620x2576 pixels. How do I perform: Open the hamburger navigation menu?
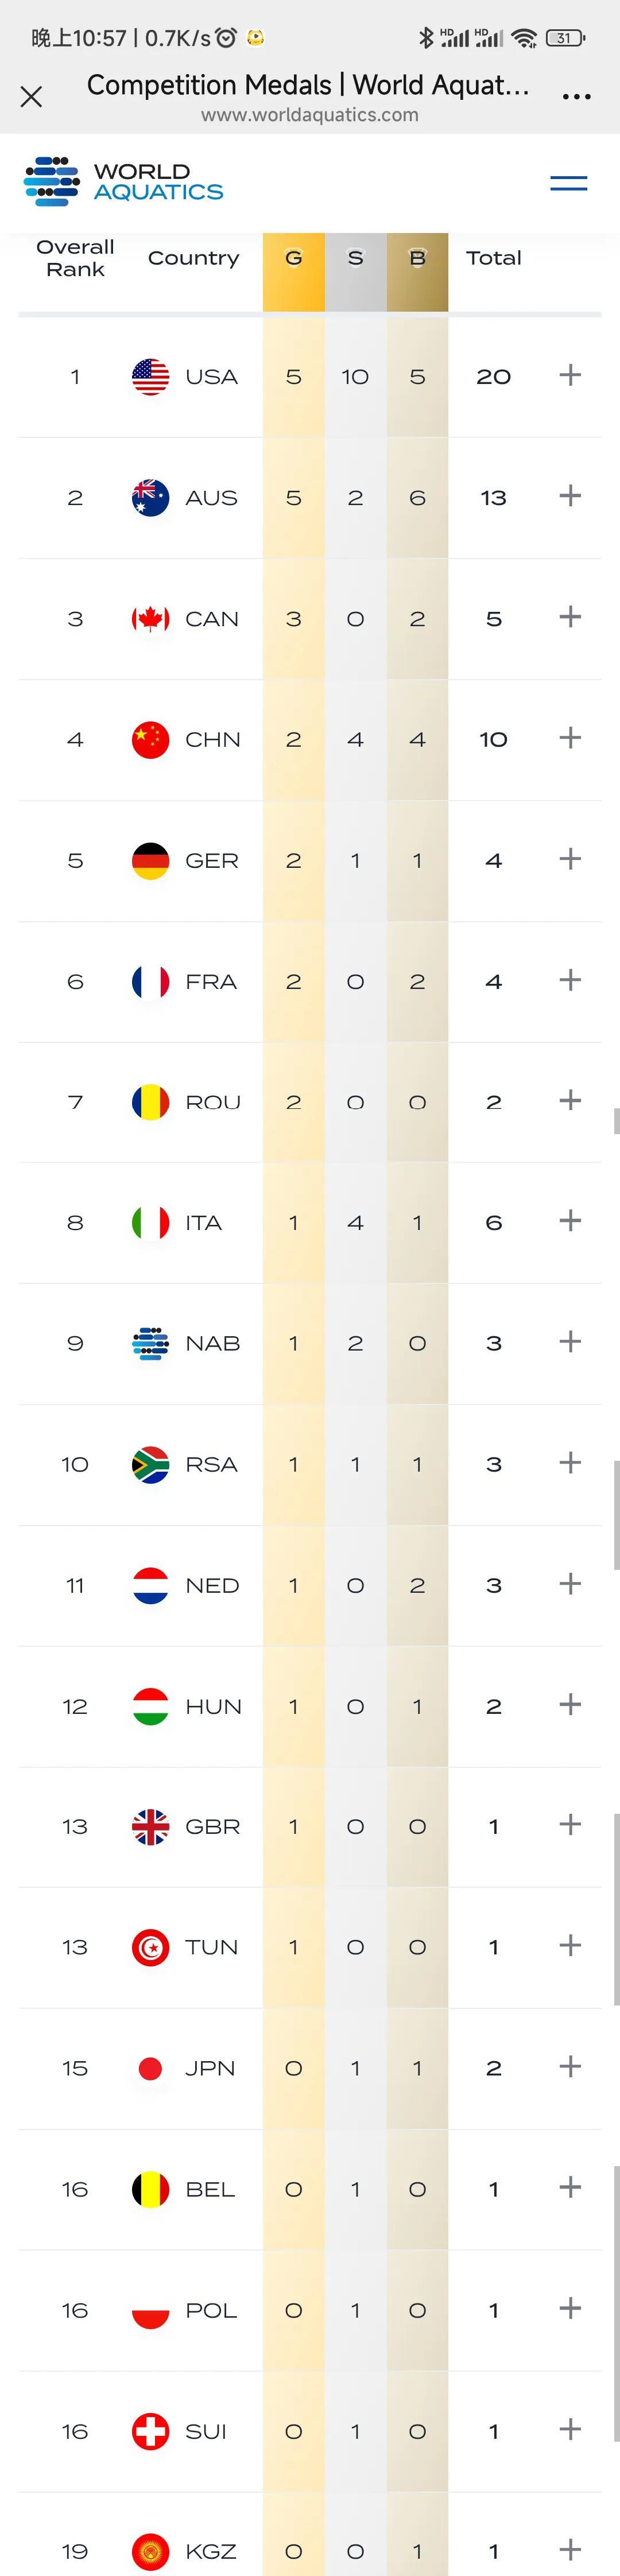[568, 183]
